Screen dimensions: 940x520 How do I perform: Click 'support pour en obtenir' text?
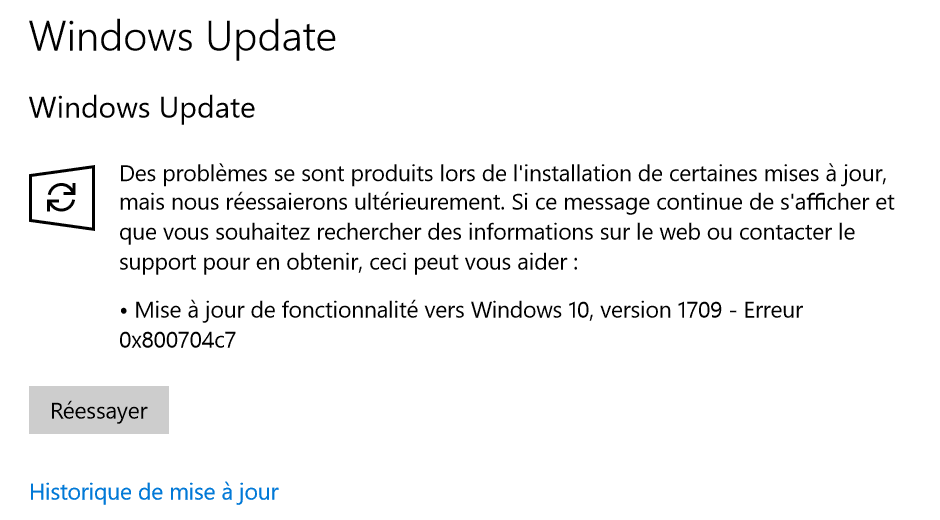coord(241,263)
